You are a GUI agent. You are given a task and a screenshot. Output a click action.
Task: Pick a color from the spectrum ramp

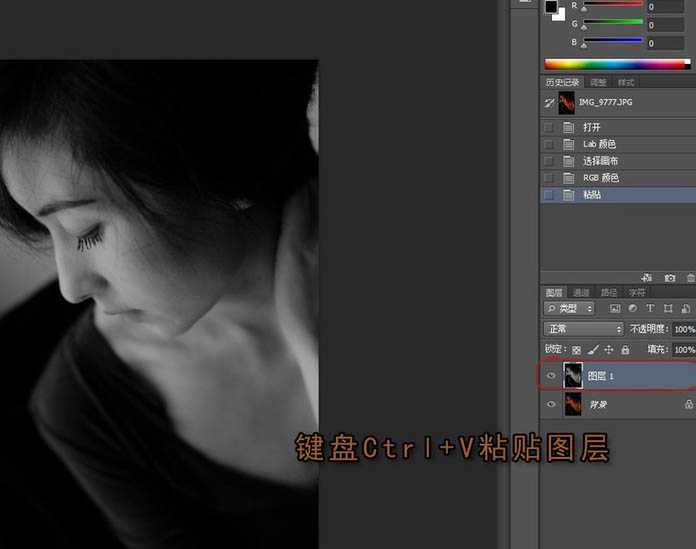point(617,64)
